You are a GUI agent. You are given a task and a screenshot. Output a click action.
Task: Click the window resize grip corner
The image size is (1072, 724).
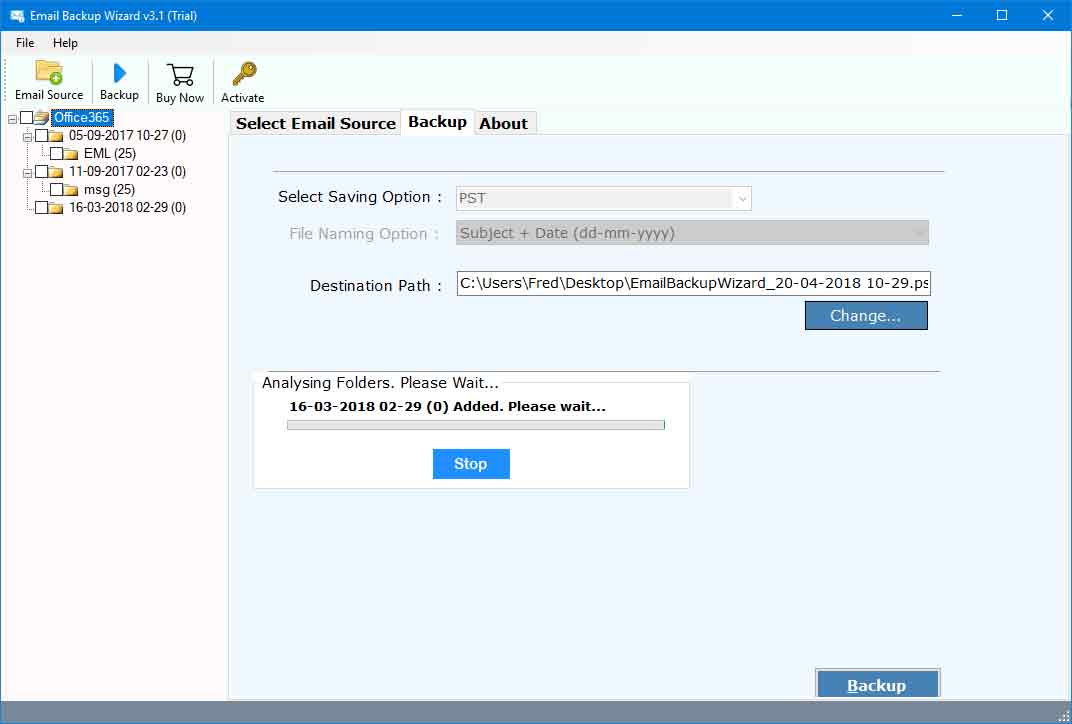1063,715
